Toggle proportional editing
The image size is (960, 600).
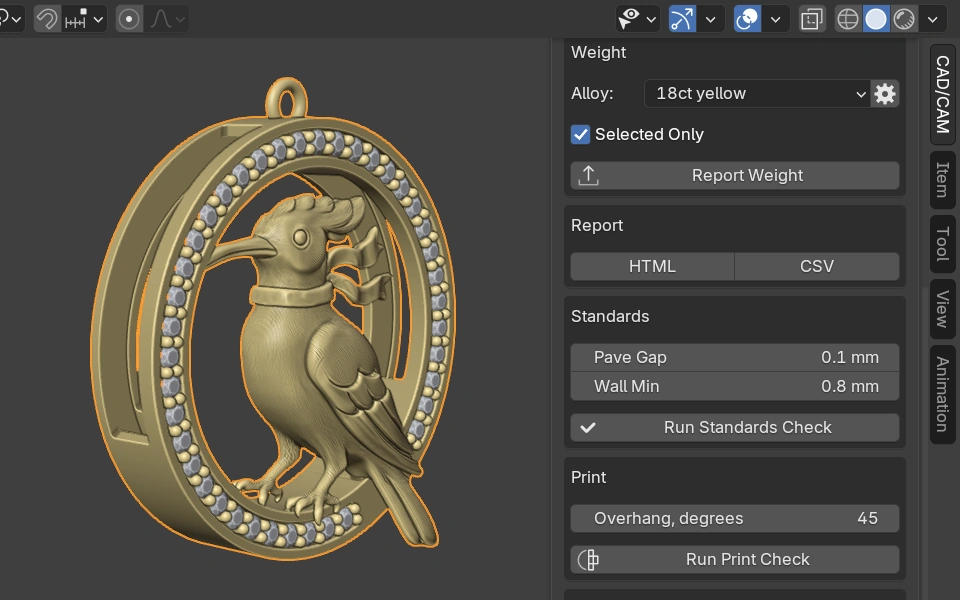coord(129,19)
